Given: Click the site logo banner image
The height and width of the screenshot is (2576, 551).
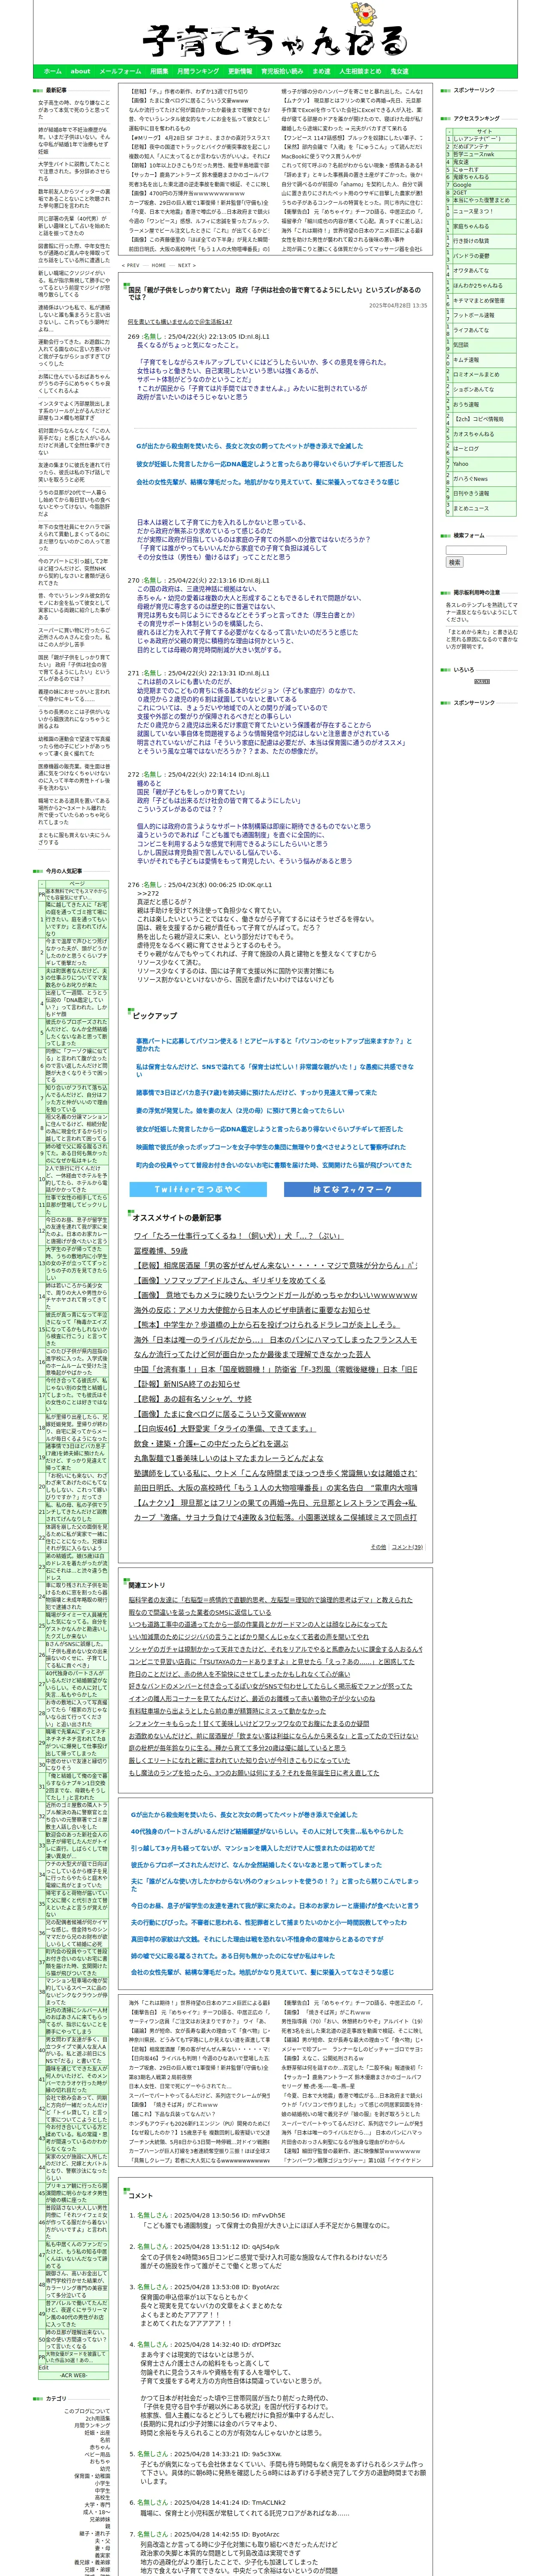Looking at the screenshot, I should (x=275, y=32).
